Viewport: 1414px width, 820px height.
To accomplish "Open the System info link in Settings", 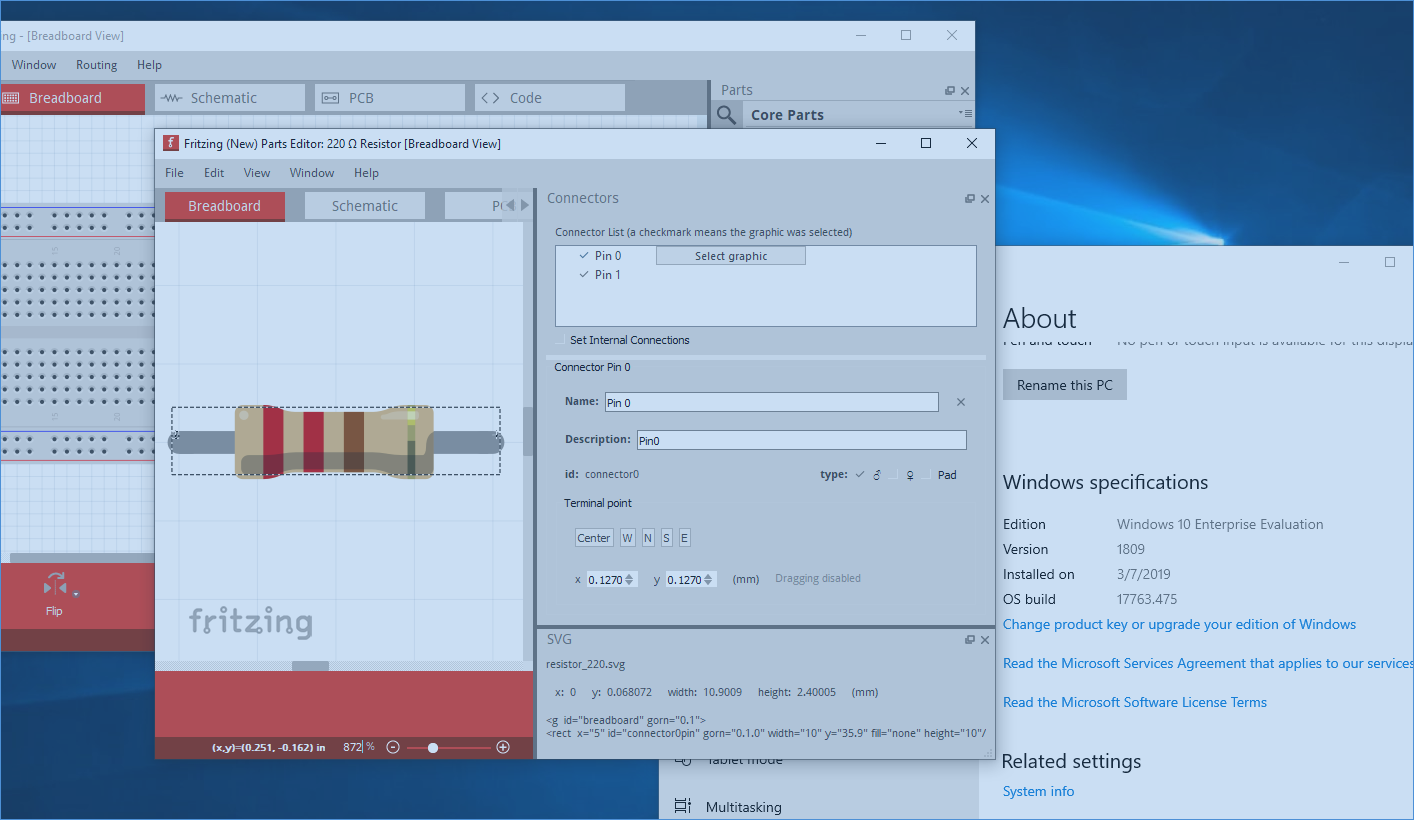I will [x=1038, y=791].
